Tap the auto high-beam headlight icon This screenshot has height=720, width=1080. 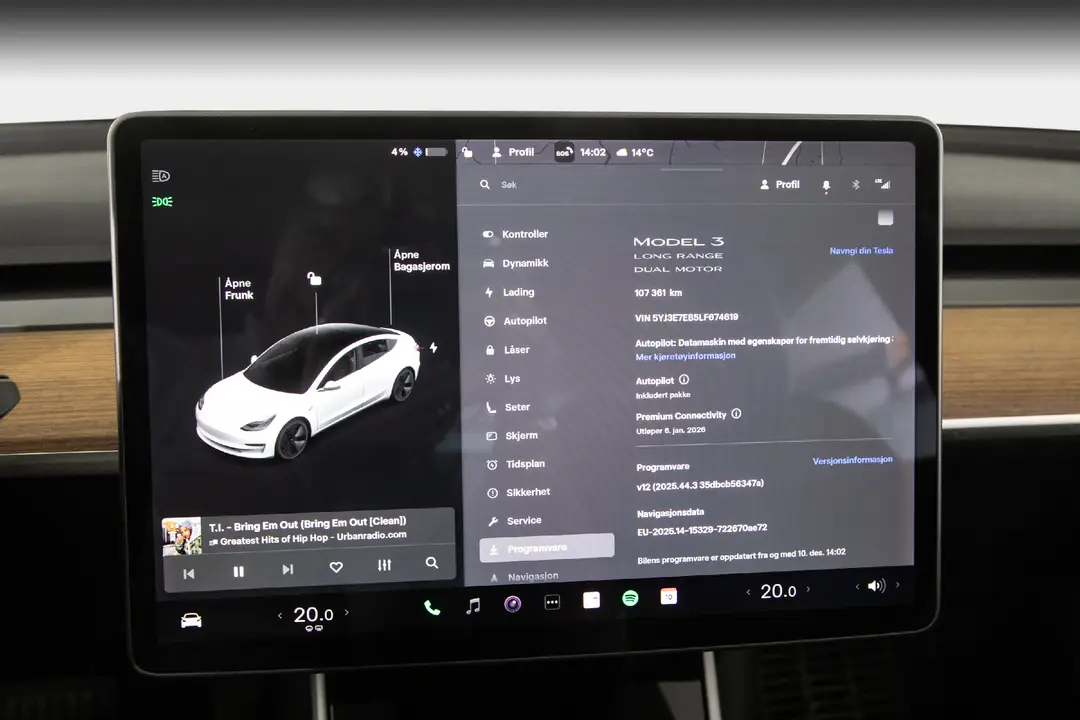pyautogui.click(x=160, y=176)
